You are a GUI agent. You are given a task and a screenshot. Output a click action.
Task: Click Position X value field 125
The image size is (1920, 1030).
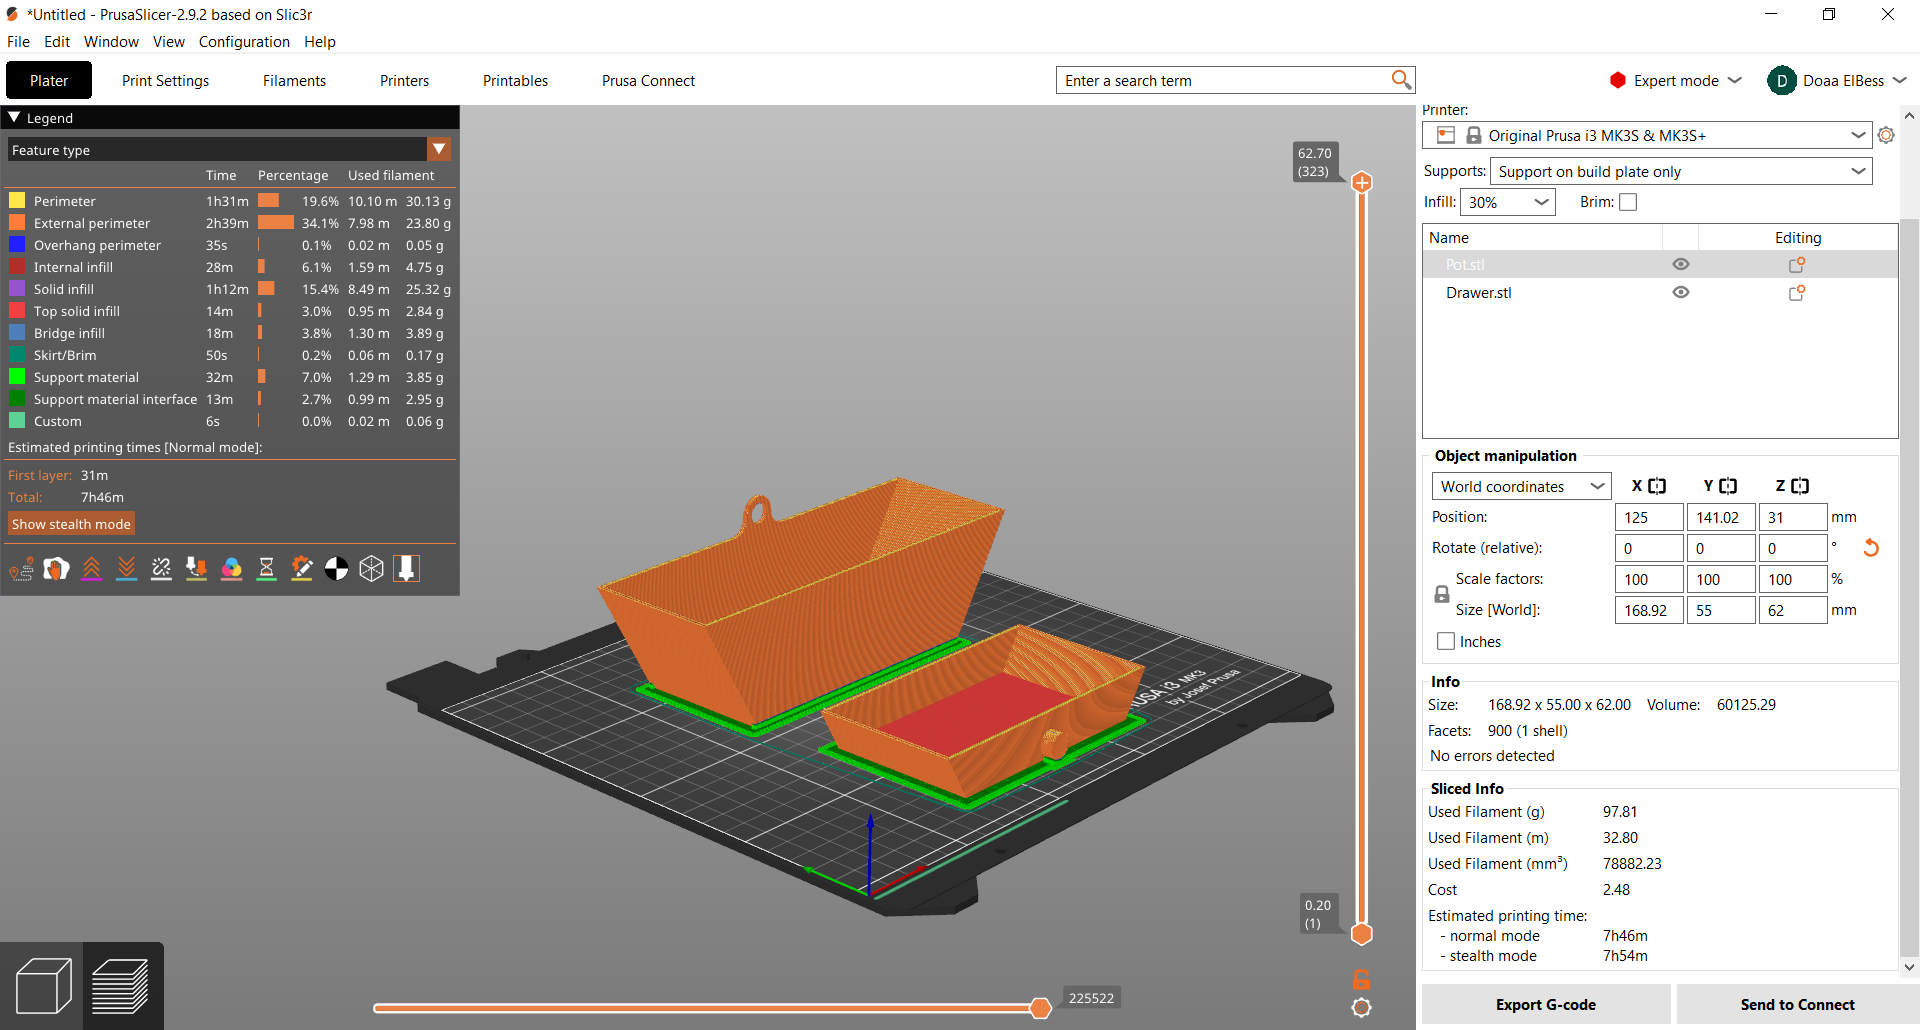[1649, 517]
